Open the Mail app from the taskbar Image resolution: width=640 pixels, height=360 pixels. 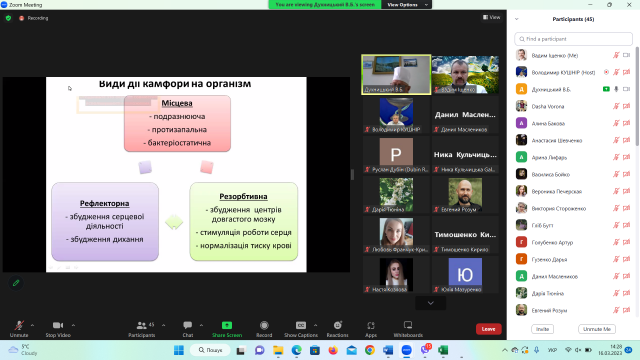pos(351,350)
